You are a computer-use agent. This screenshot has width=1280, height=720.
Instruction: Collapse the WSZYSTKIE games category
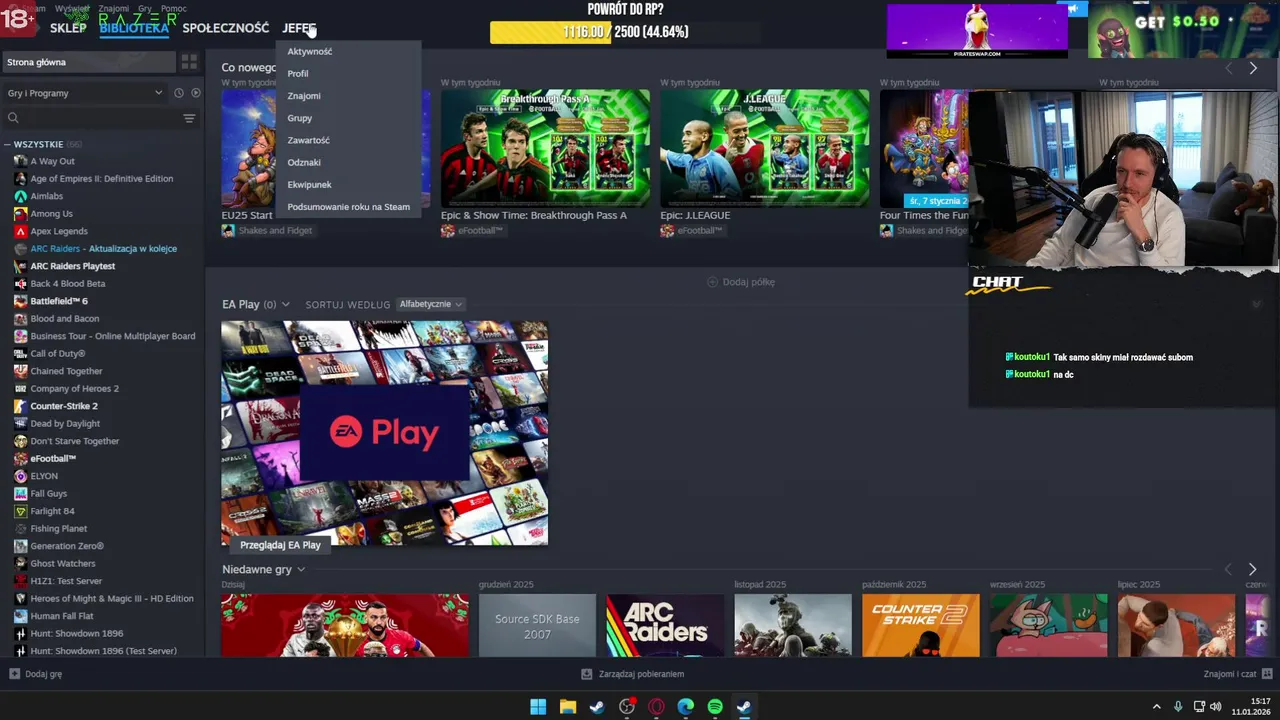[x=7, y=144]
